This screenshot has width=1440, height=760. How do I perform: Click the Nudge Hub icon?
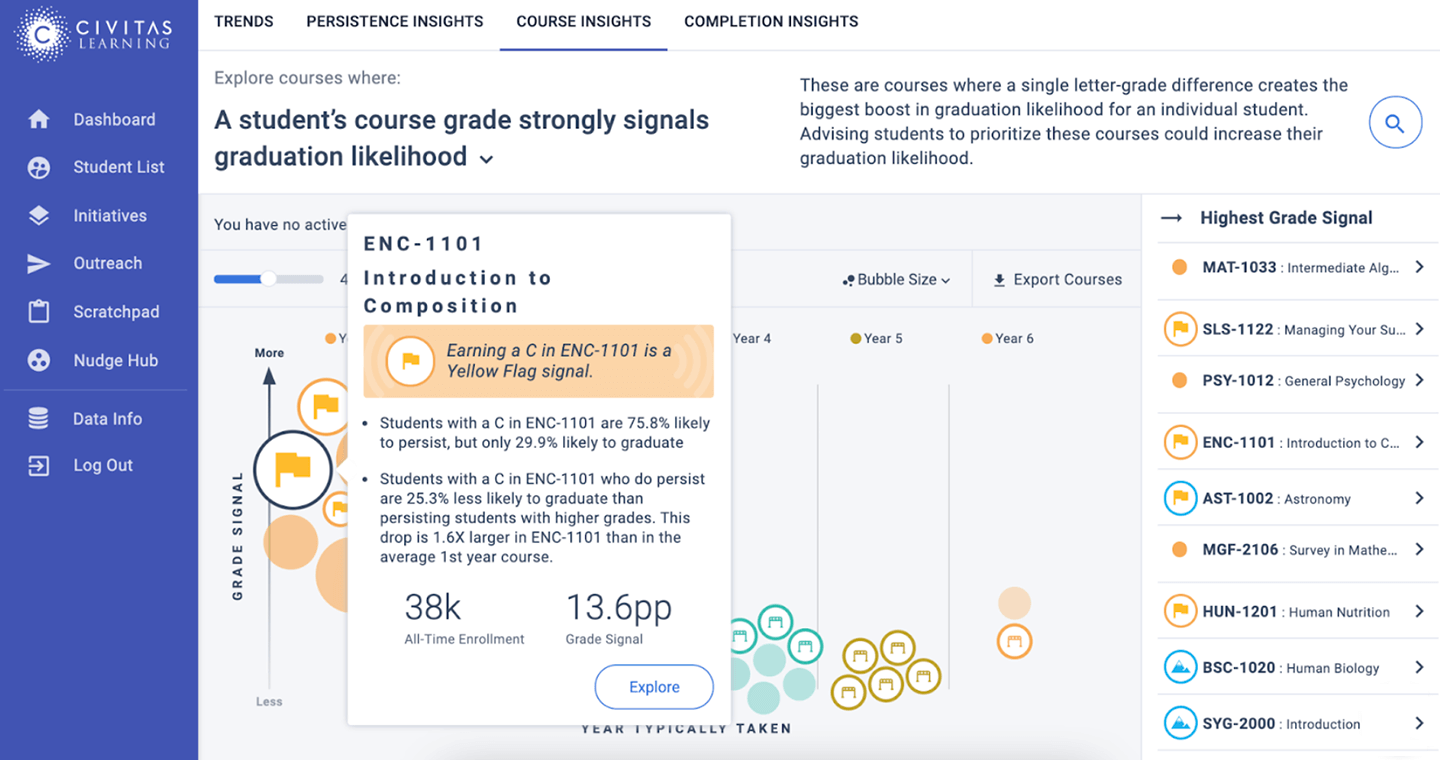(39, 361)
